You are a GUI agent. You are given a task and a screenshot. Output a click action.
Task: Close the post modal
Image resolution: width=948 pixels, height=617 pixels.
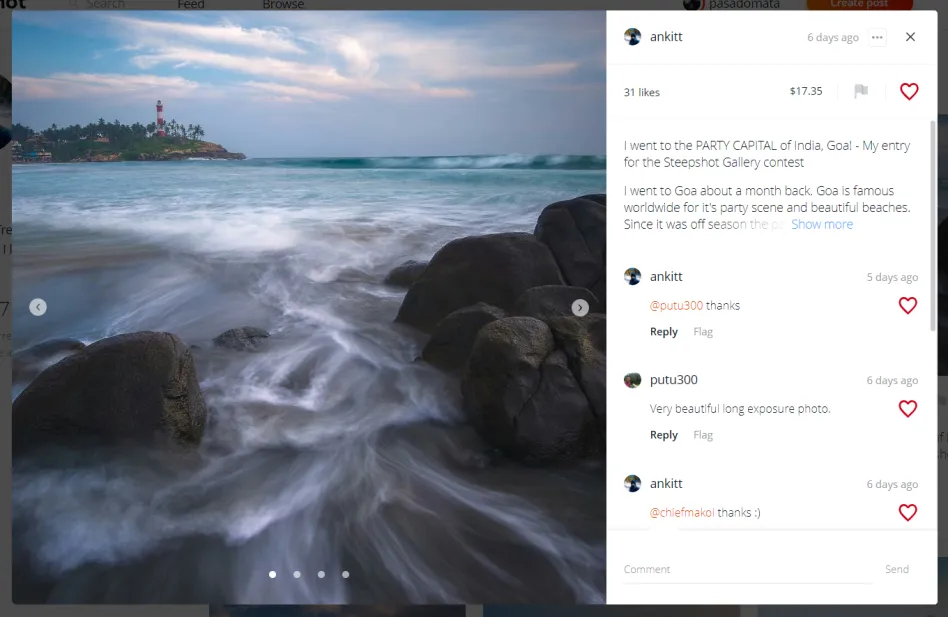coord(911,37)
